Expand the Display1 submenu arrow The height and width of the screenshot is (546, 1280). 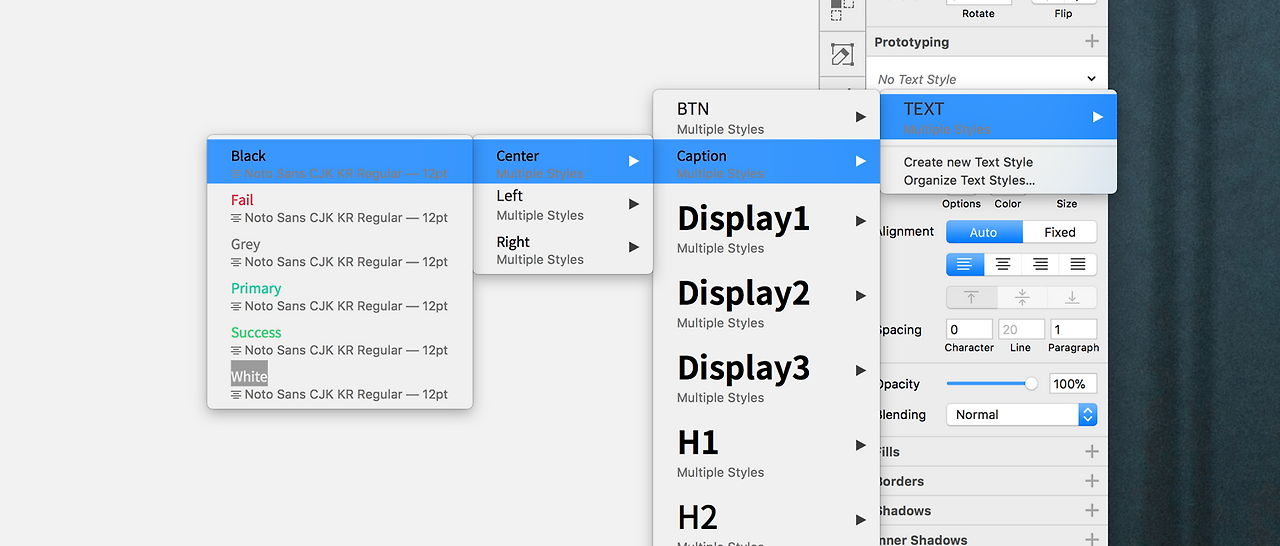coord(860,221)
